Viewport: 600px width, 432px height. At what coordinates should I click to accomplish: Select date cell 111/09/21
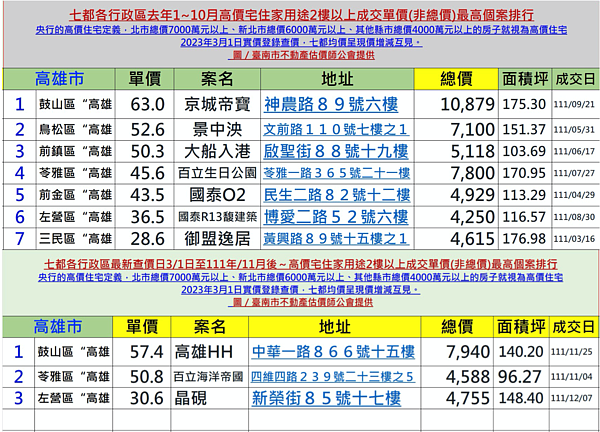click(574, 105)
